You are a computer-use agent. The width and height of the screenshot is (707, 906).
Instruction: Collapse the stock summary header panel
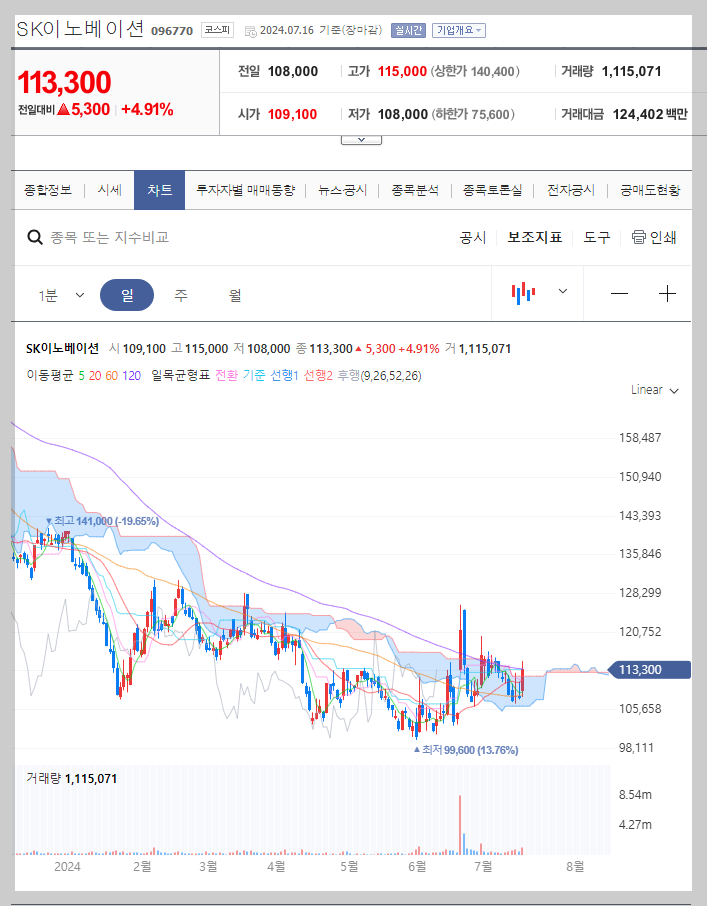tap(361, 138)
